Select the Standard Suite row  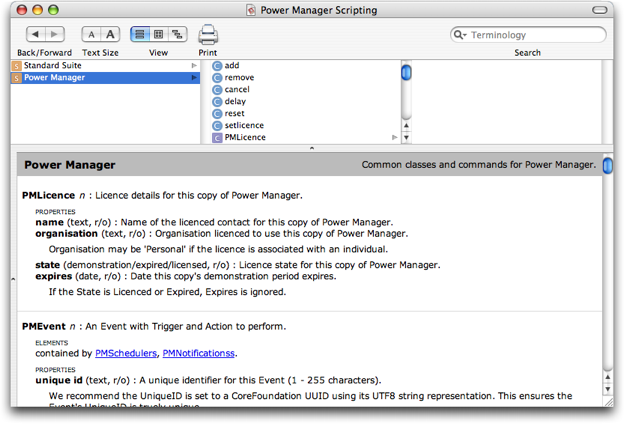pyautogui.click(x=105, y=65)
